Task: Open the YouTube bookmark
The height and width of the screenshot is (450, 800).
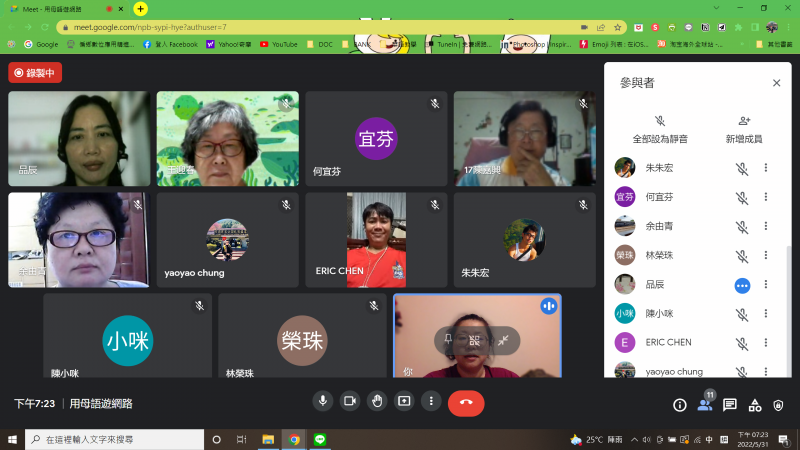Action: tap(279, 44)
